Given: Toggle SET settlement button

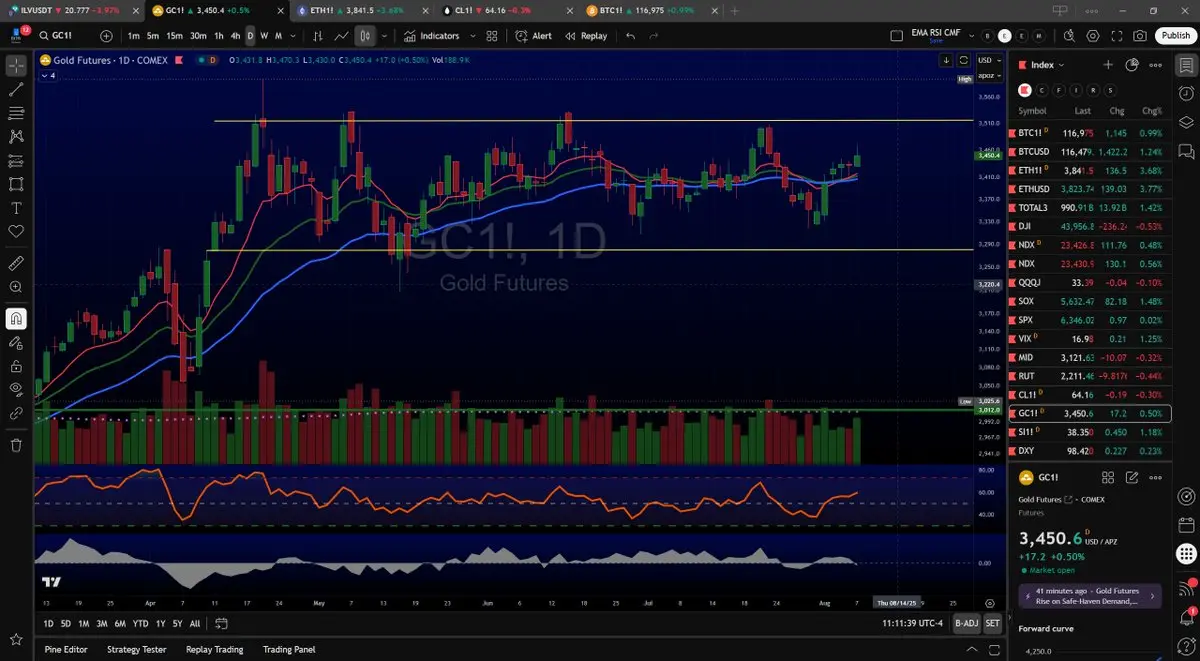Looking at the screenshot, I should coord(992,623).
